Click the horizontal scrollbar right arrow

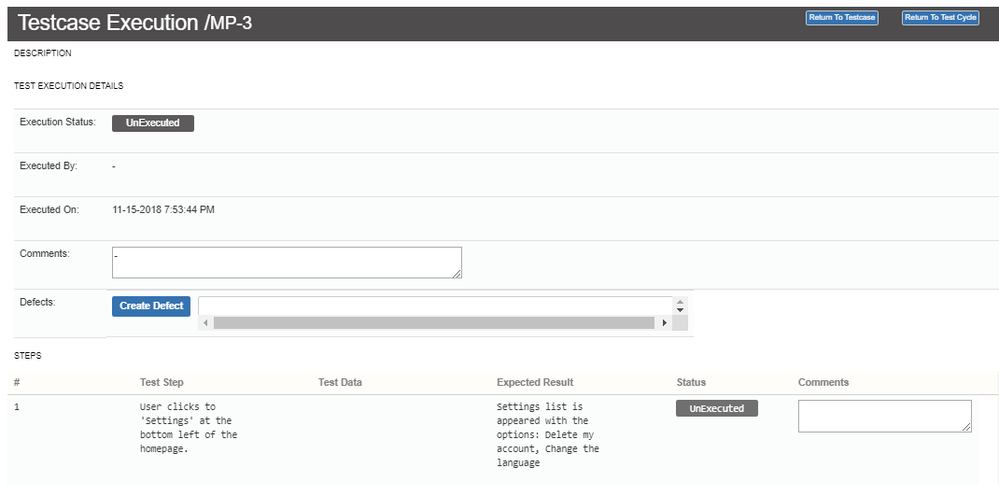point(664,323)
